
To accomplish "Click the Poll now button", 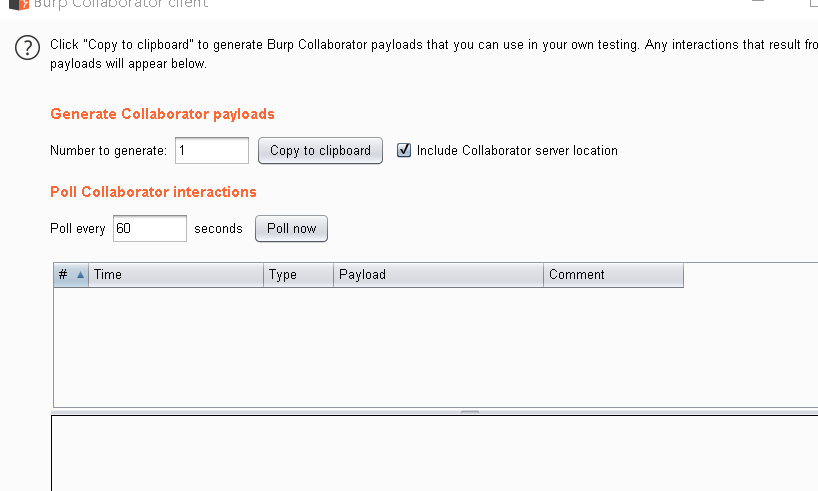I will [292, 229].
